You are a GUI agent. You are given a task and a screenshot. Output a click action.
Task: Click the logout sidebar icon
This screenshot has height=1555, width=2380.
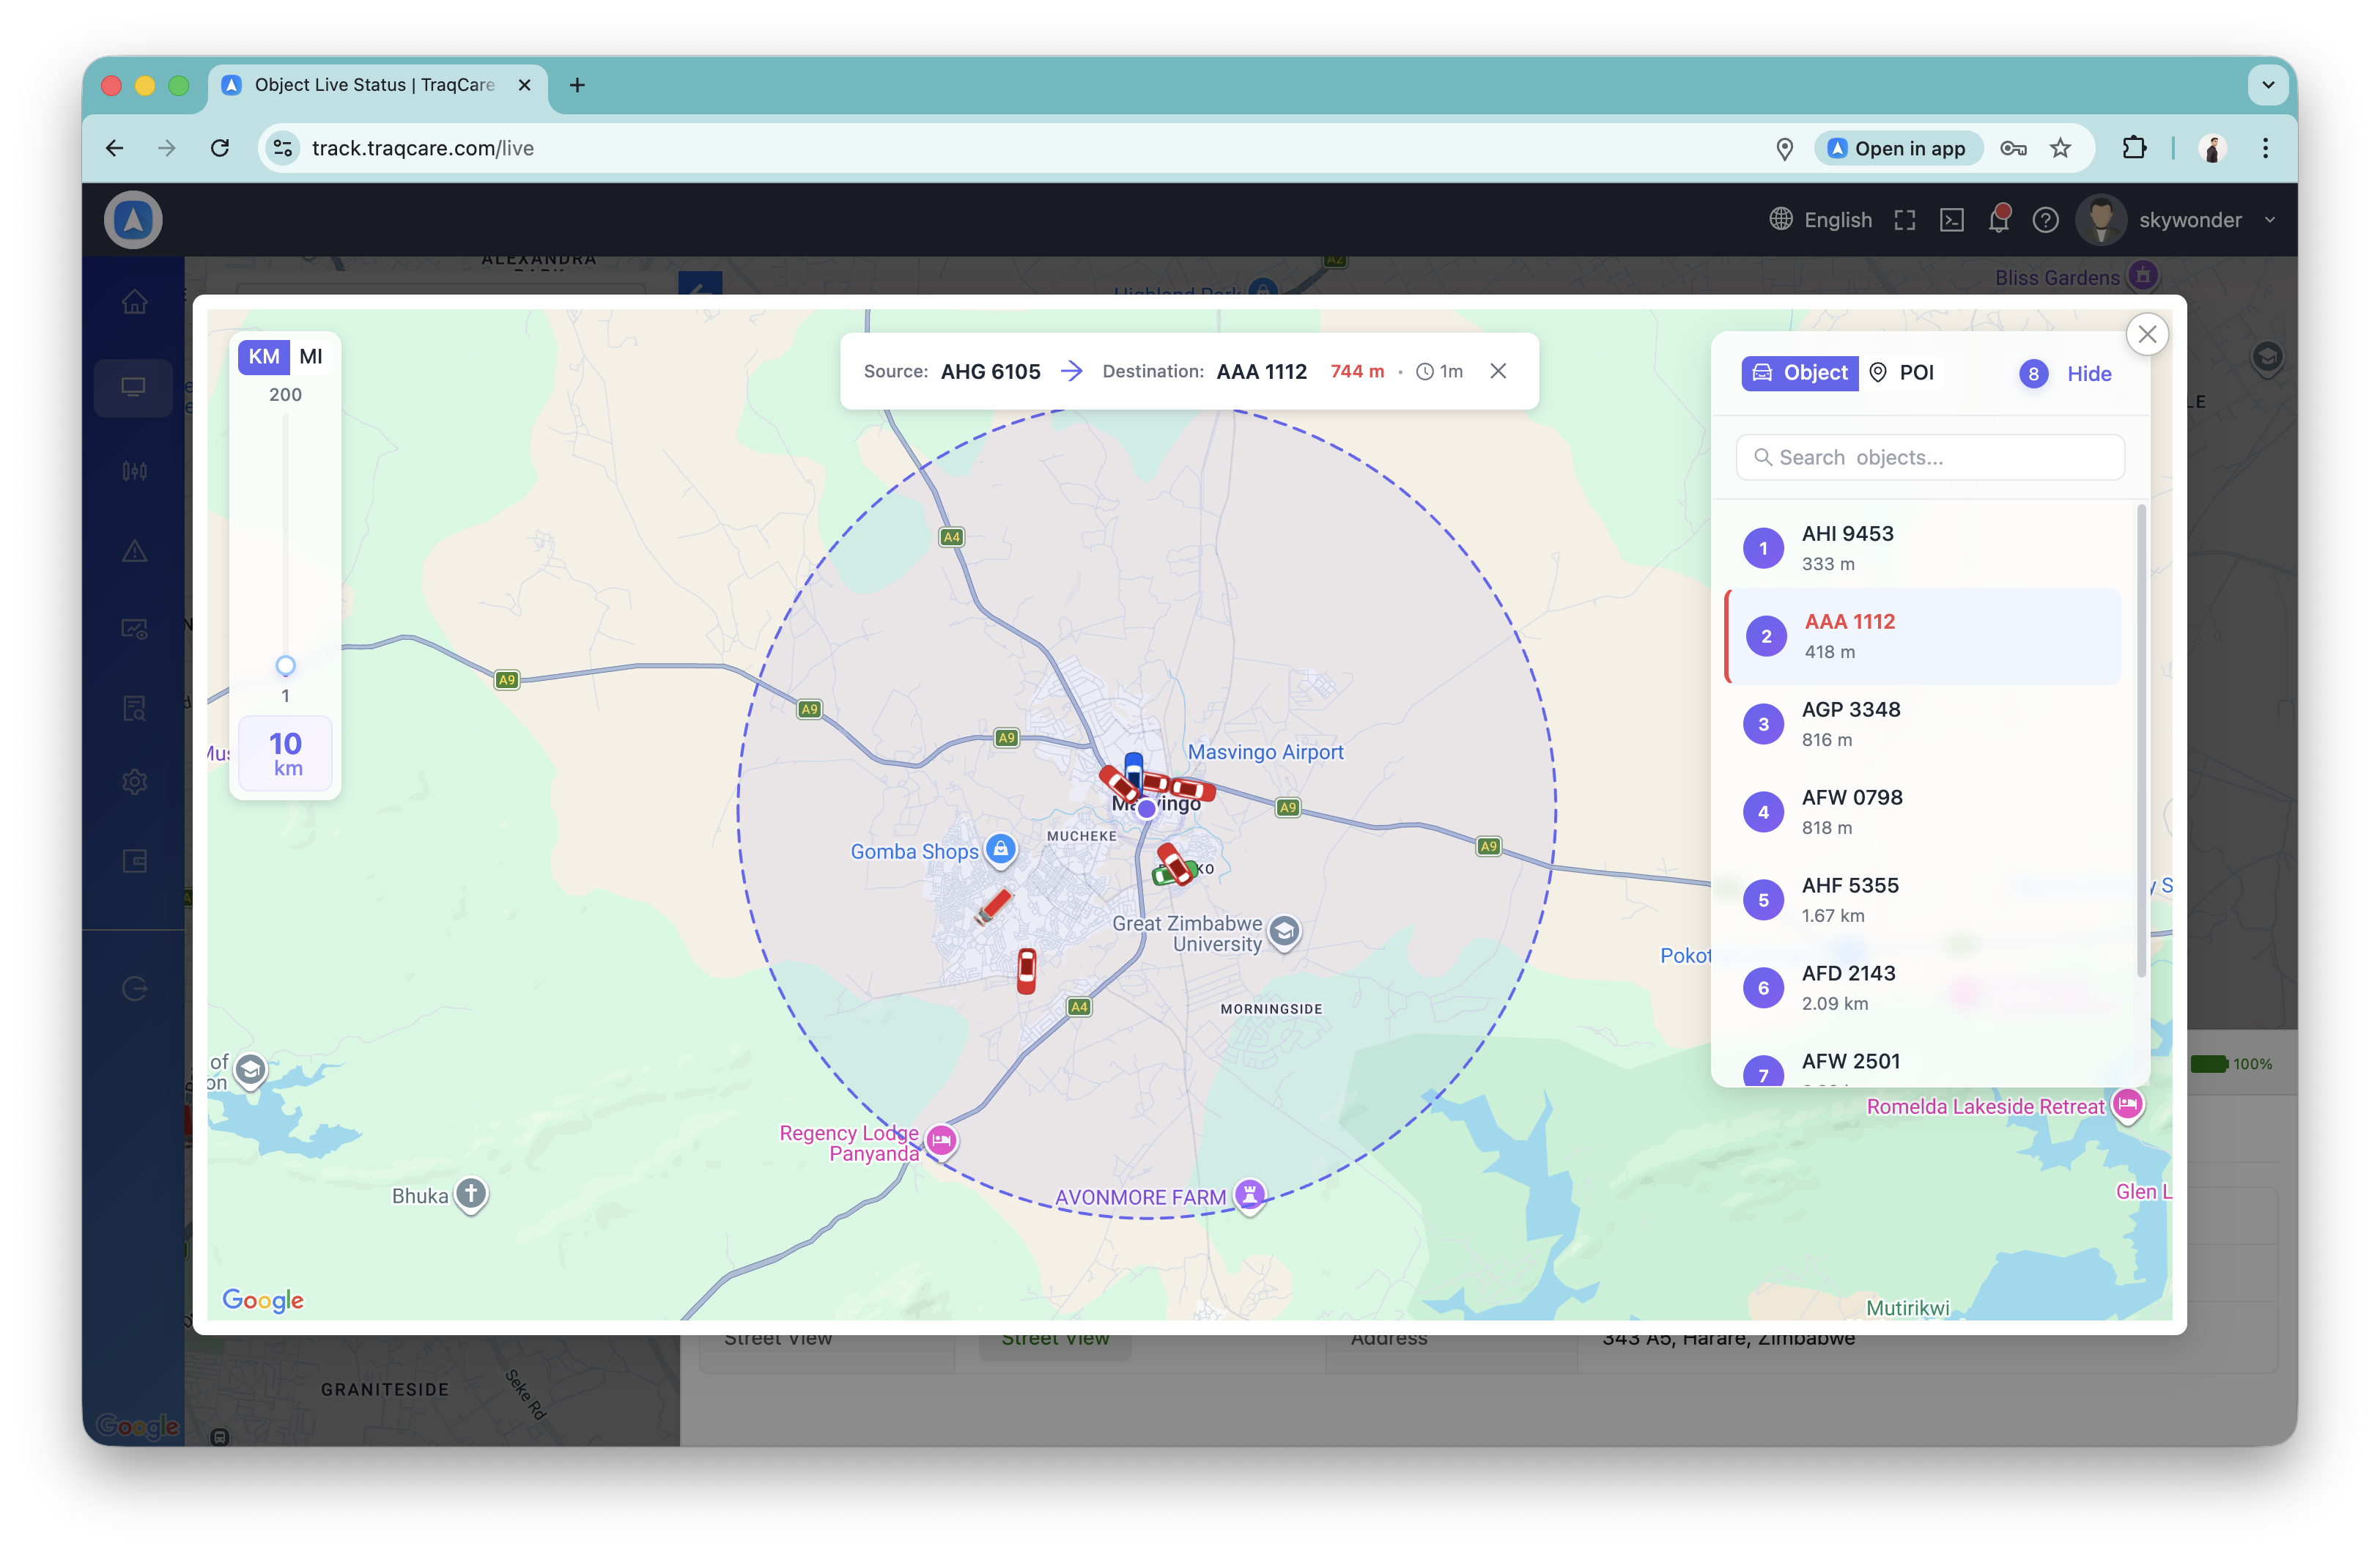point(135,989)
